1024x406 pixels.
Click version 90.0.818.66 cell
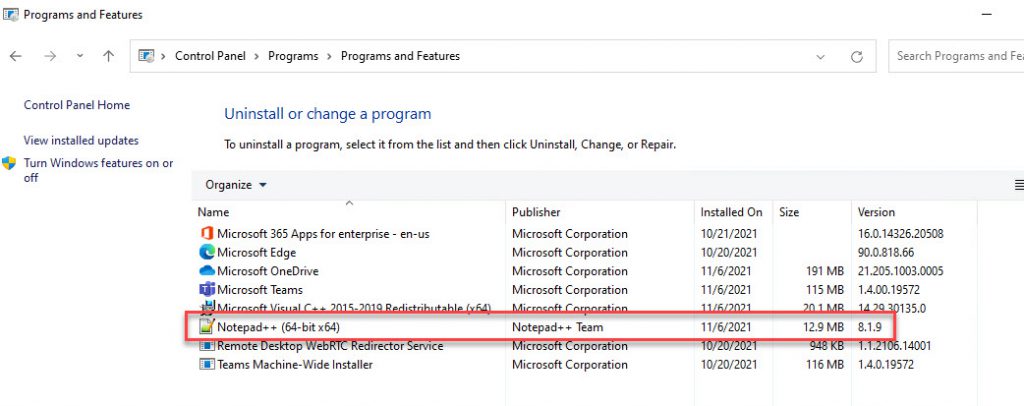tap(884, 252)
